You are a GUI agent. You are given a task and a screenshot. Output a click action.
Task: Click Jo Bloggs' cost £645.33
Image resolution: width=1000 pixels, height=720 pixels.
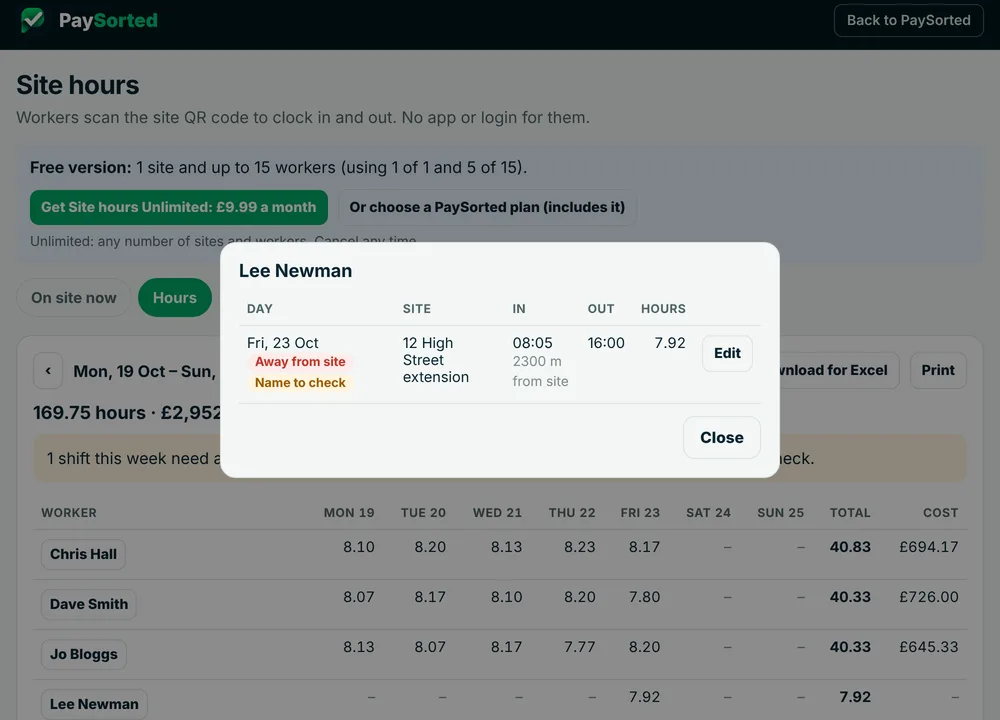[x=929, y=647]
